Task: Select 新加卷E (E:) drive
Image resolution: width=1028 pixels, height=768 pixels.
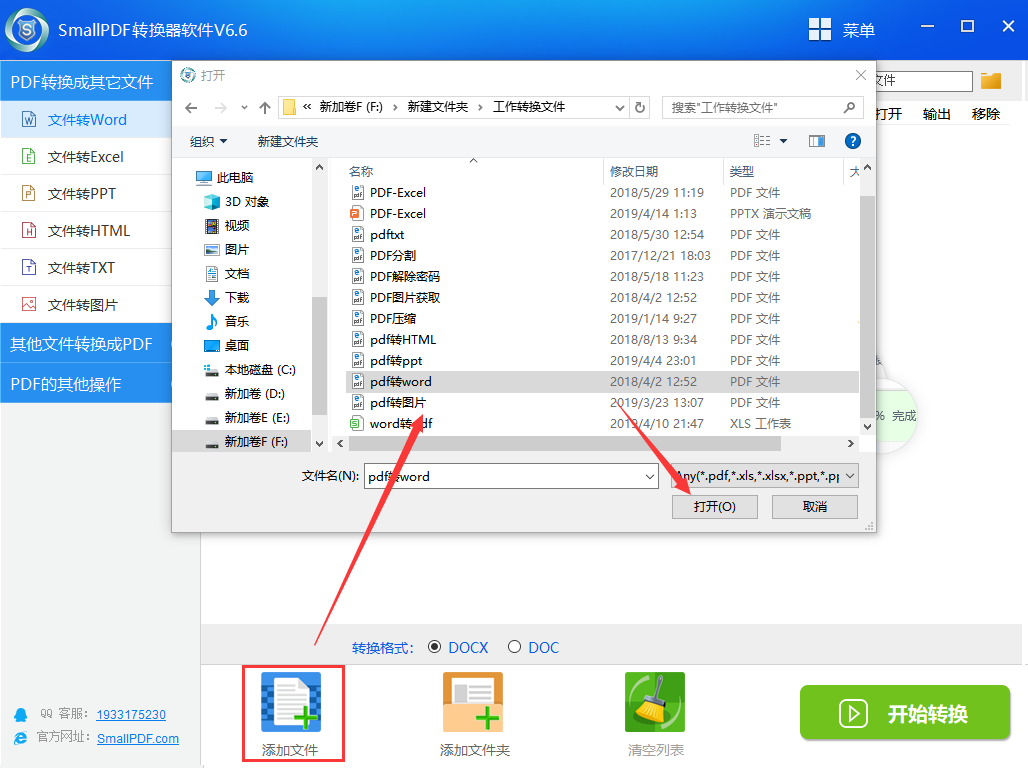Action: (247, 418)
